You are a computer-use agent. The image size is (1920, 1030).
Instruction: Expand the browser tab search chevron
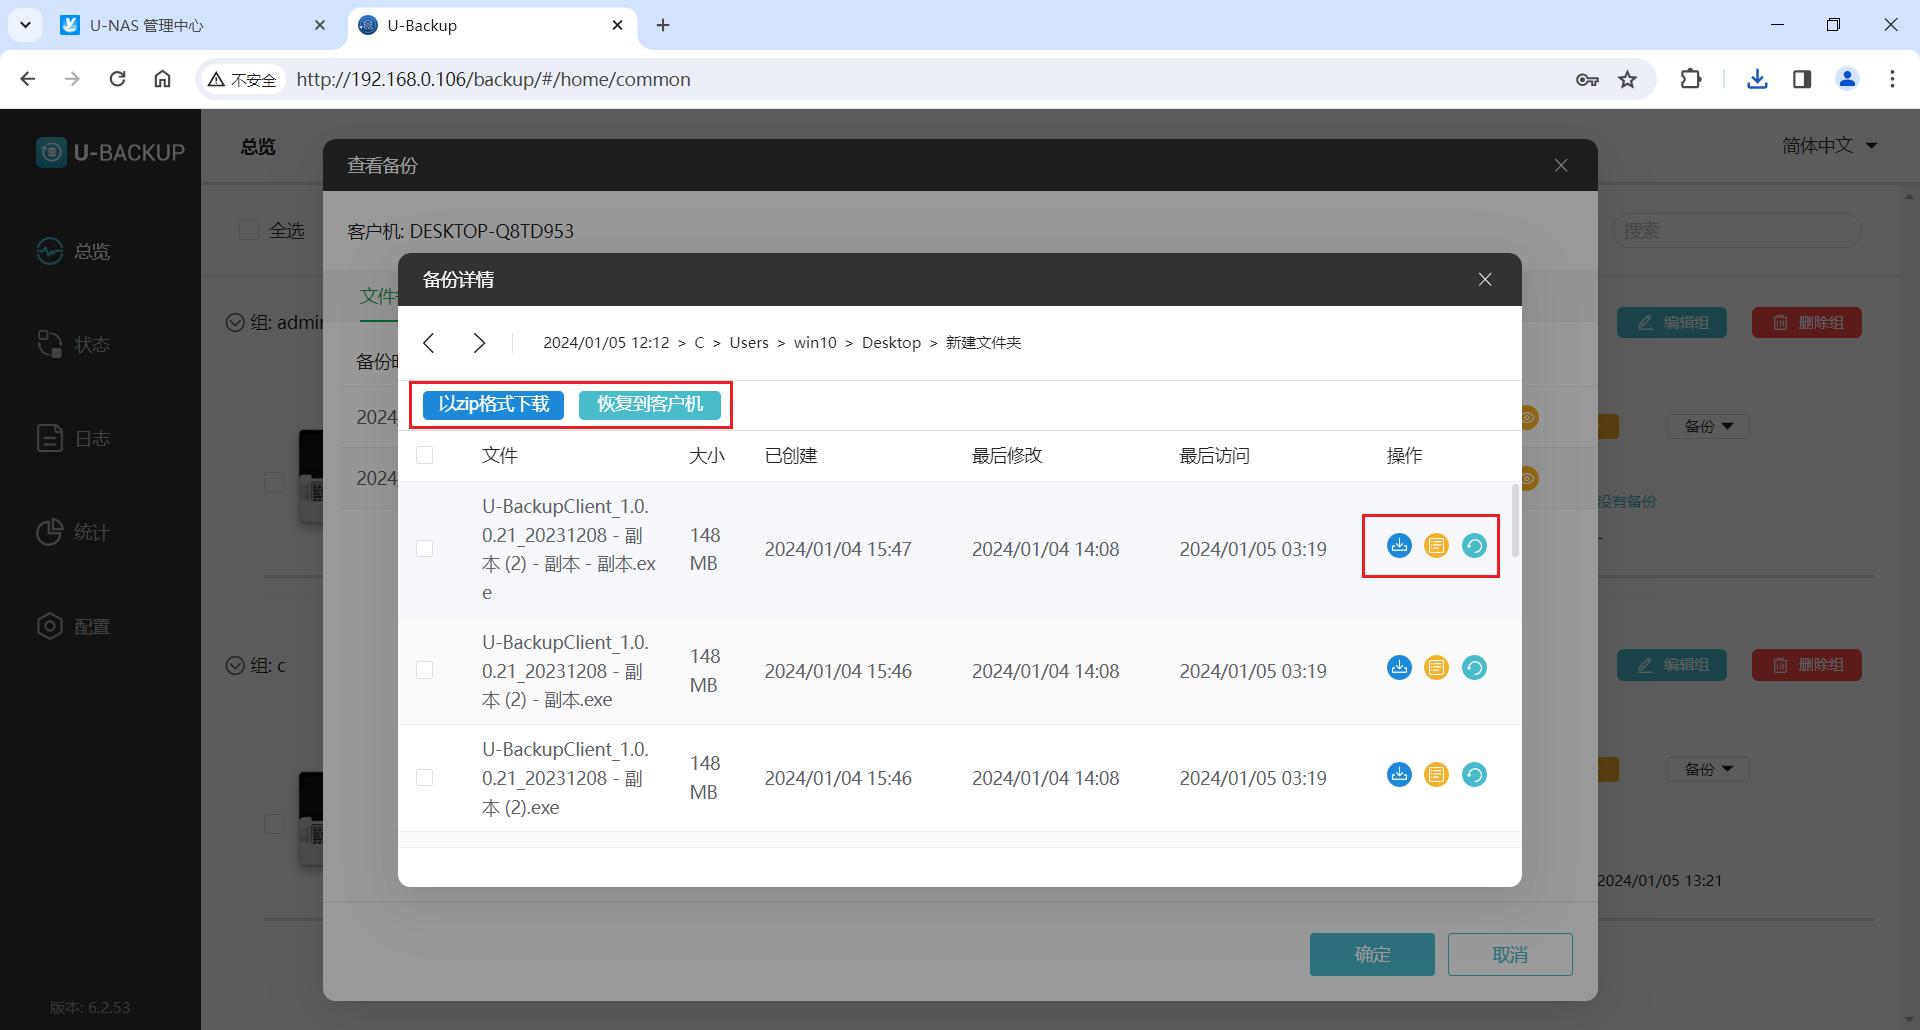point(26,25)
